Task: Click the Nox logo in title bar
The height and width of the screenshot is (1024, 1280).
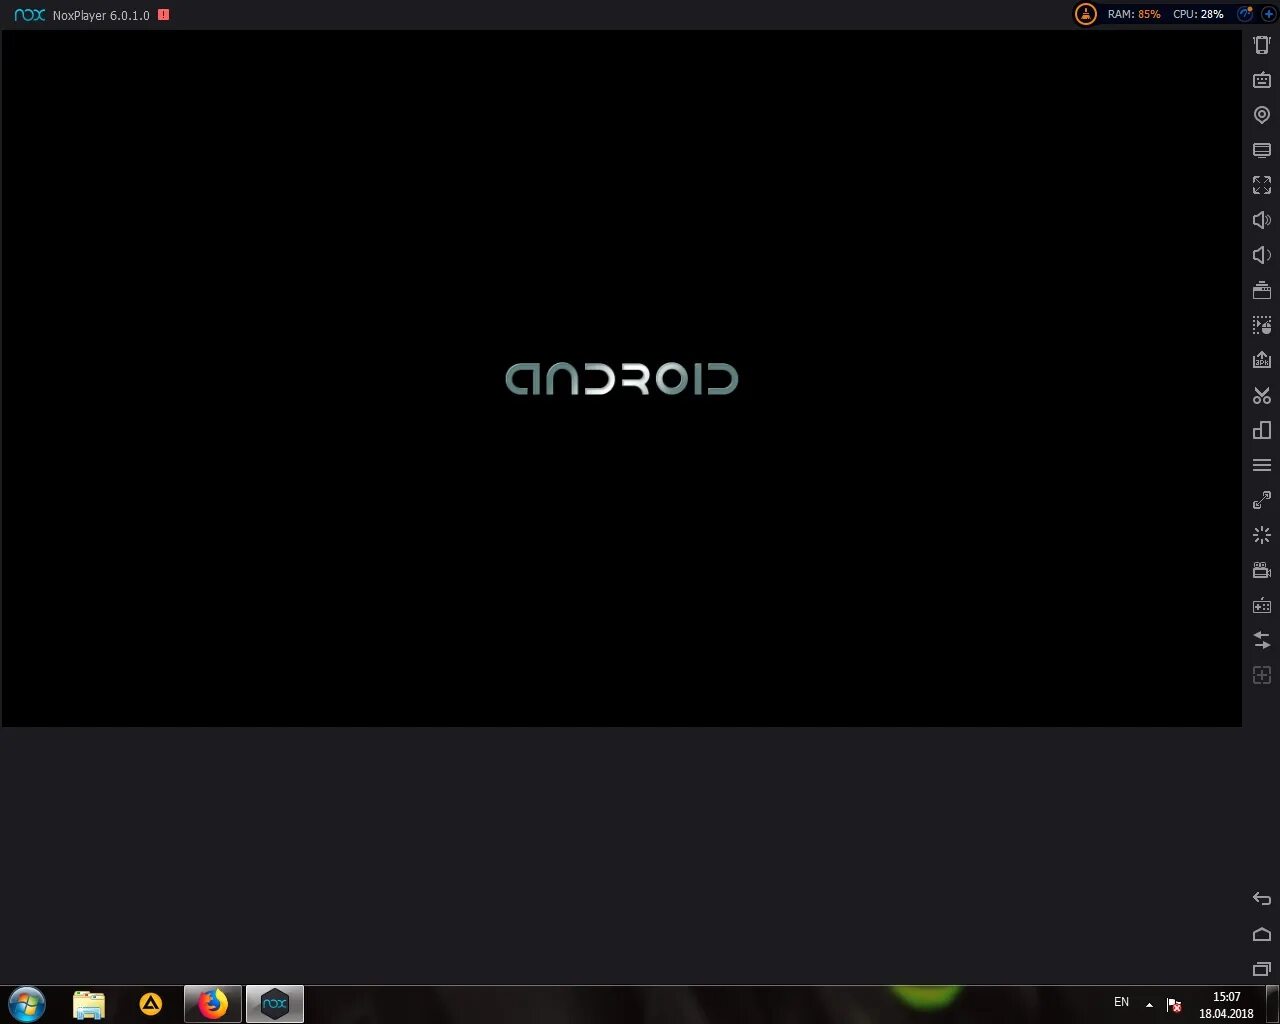Action: [30, 15]
